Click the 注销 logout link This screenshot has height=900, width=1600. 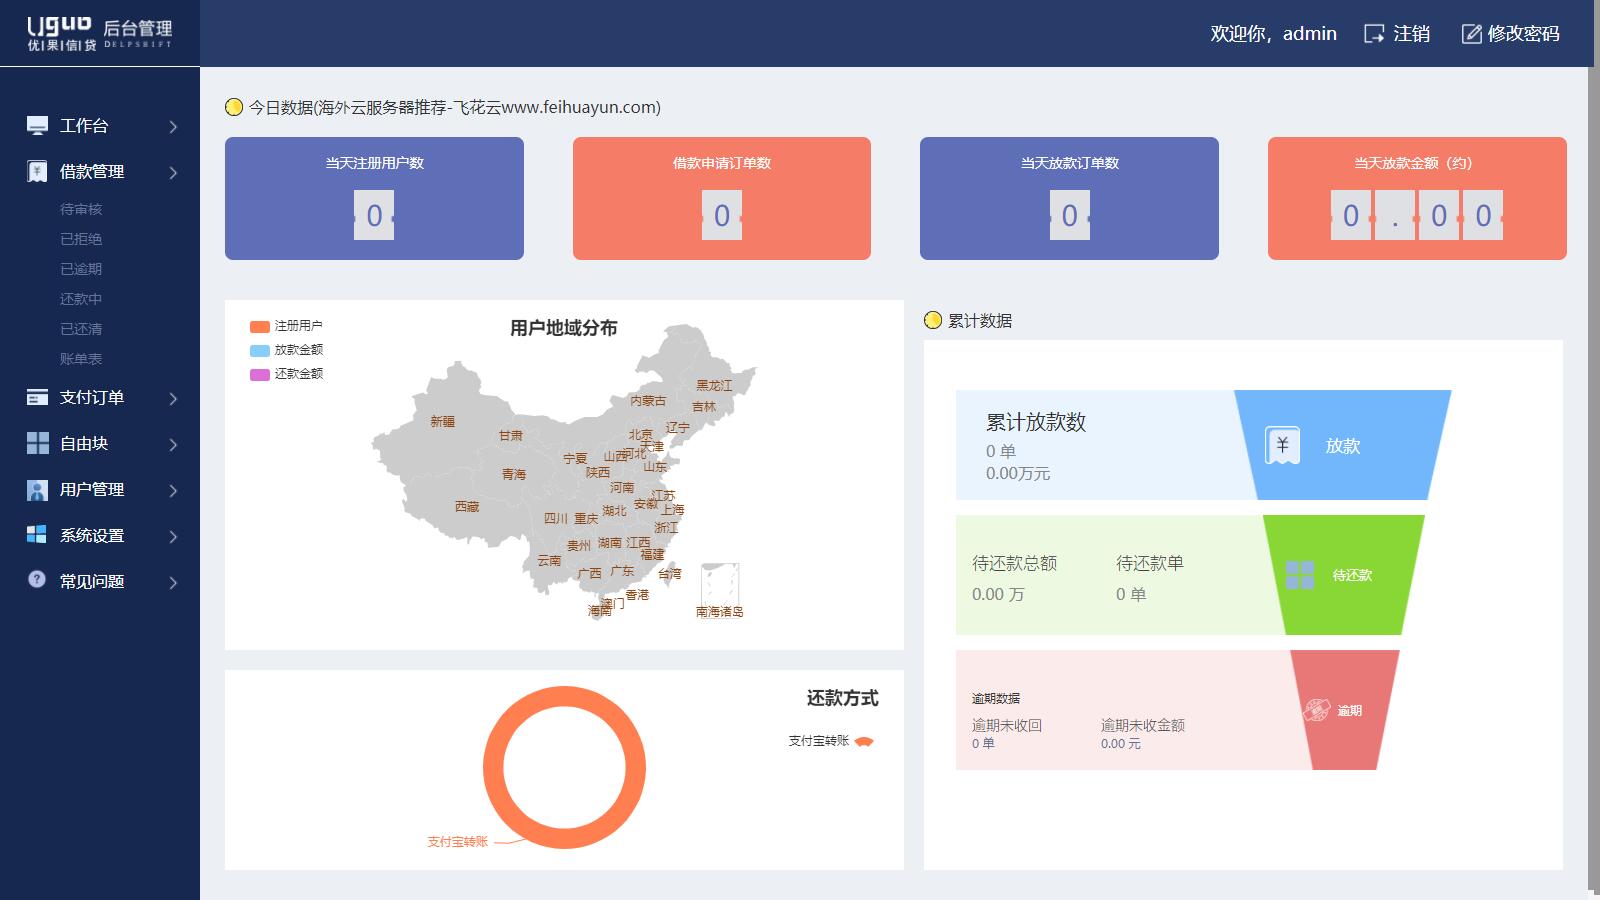click(1410, 33)
